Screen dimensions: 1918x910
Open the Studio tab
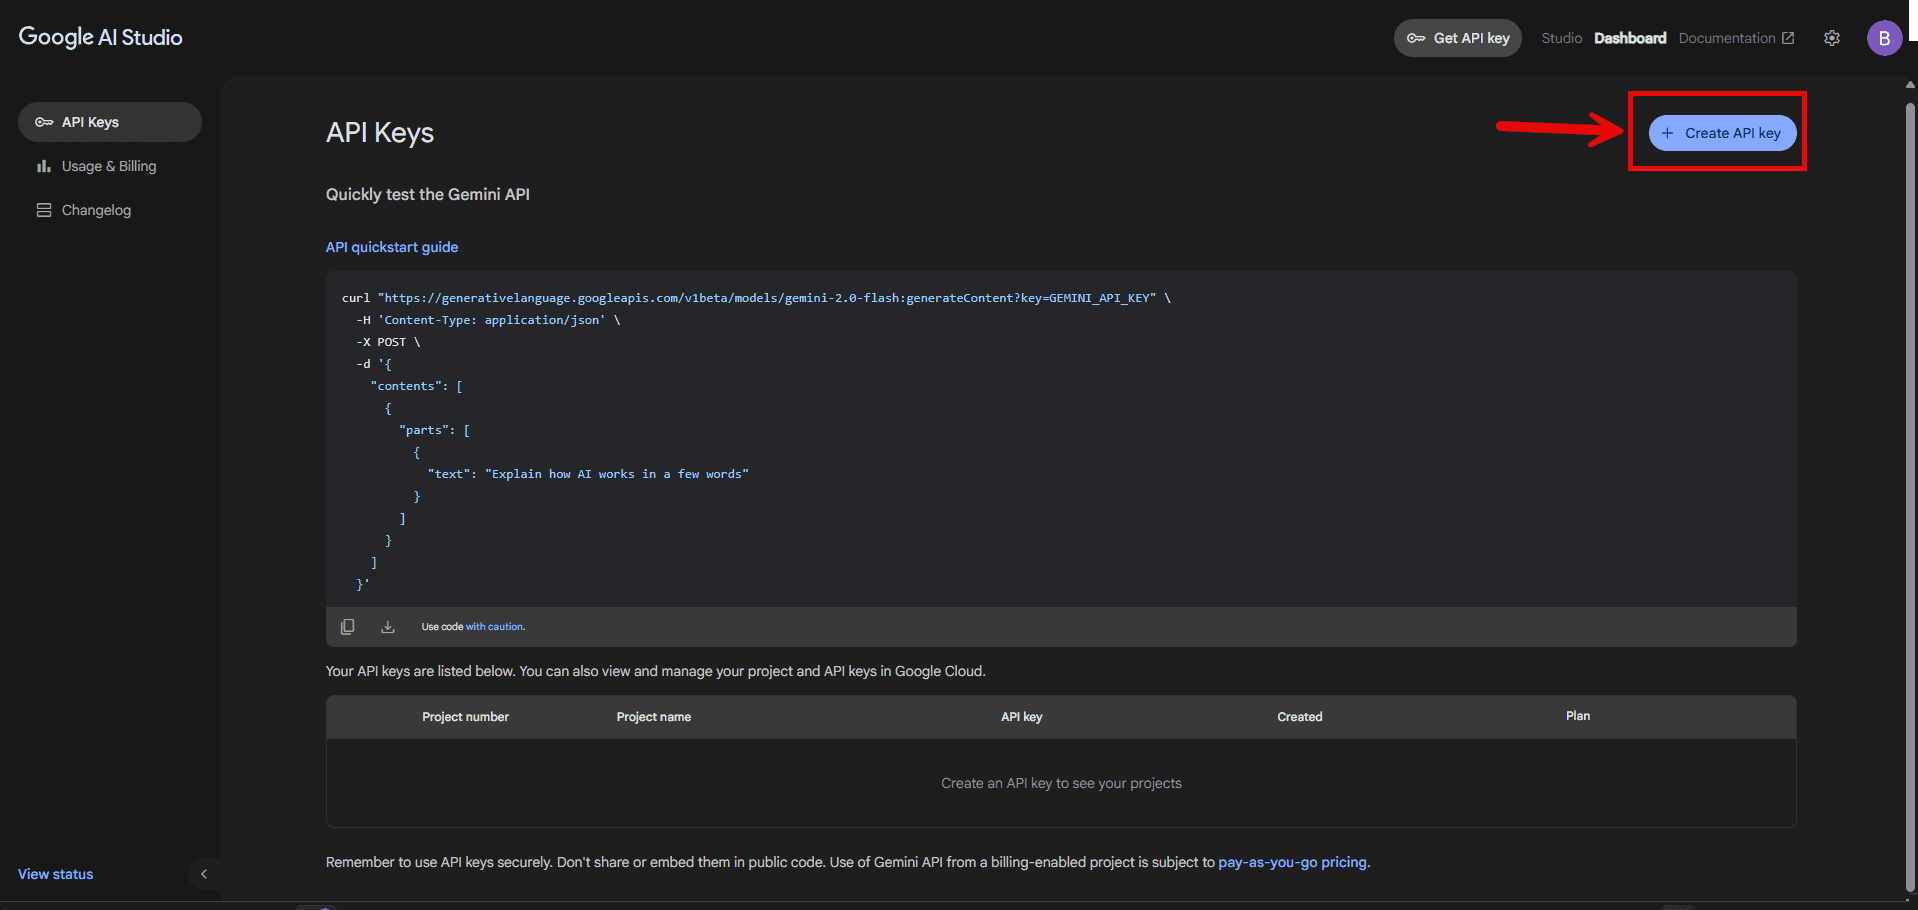pos(1561,38)
